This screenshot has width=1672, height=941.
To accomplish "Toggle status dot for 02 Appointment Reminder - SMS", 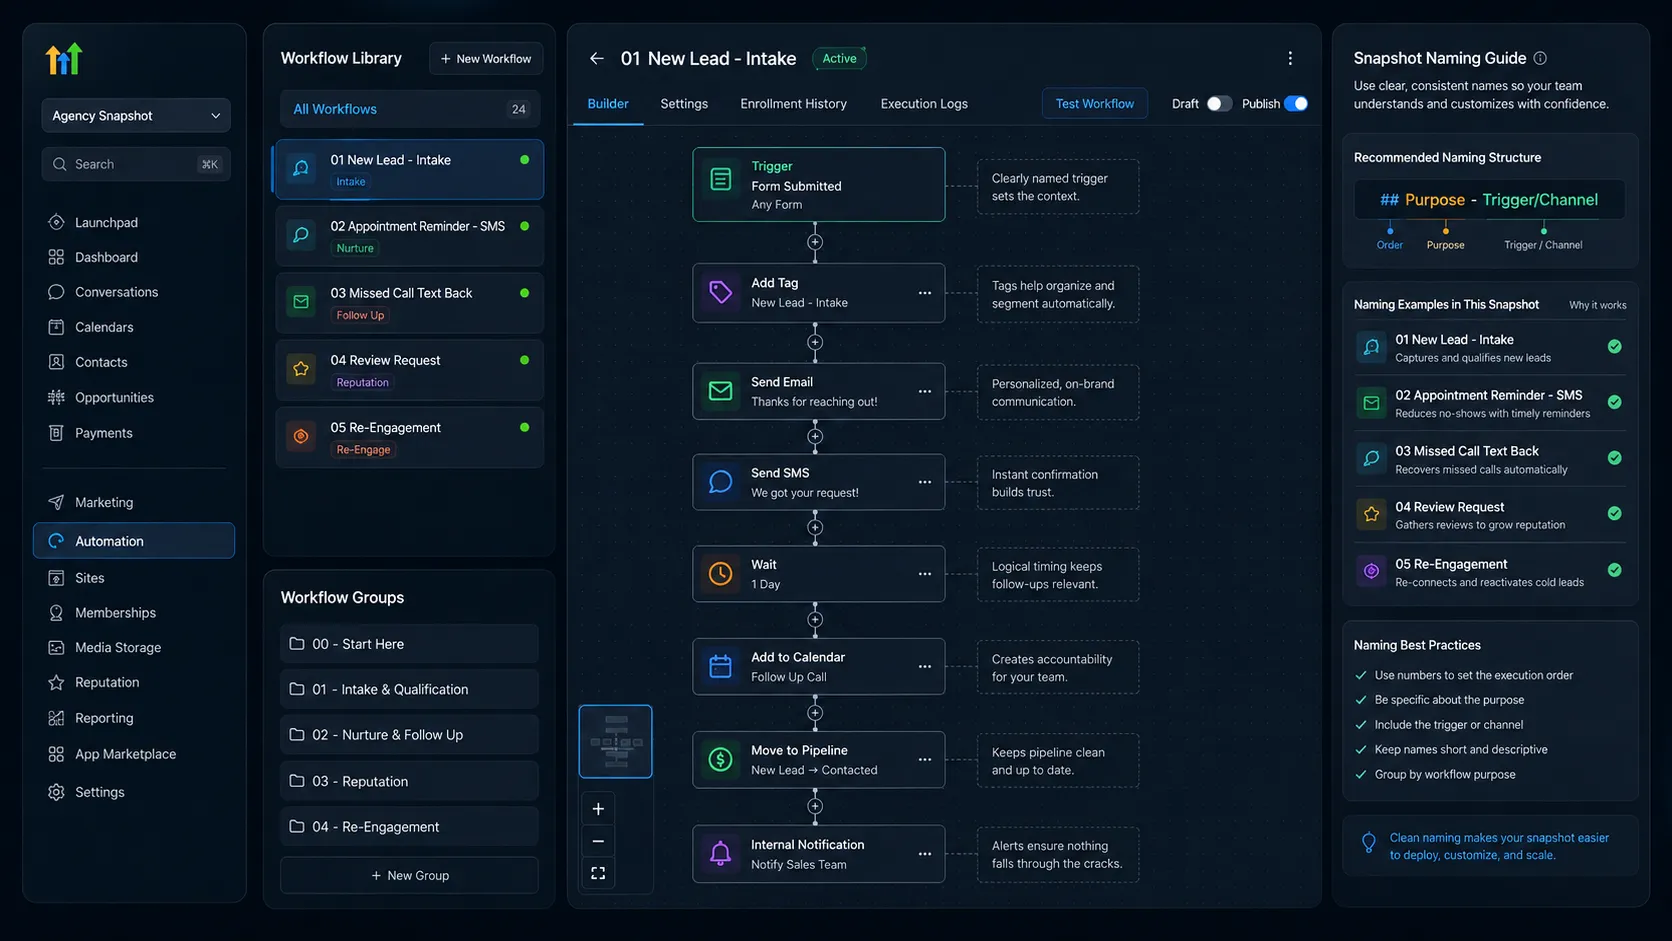I will point(524,226).
